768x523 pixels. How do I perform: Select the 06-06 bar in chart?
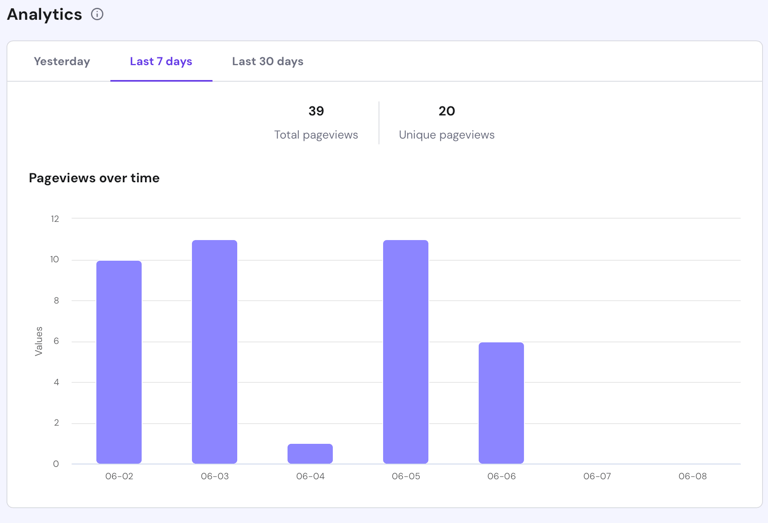(x=501, y=403)
